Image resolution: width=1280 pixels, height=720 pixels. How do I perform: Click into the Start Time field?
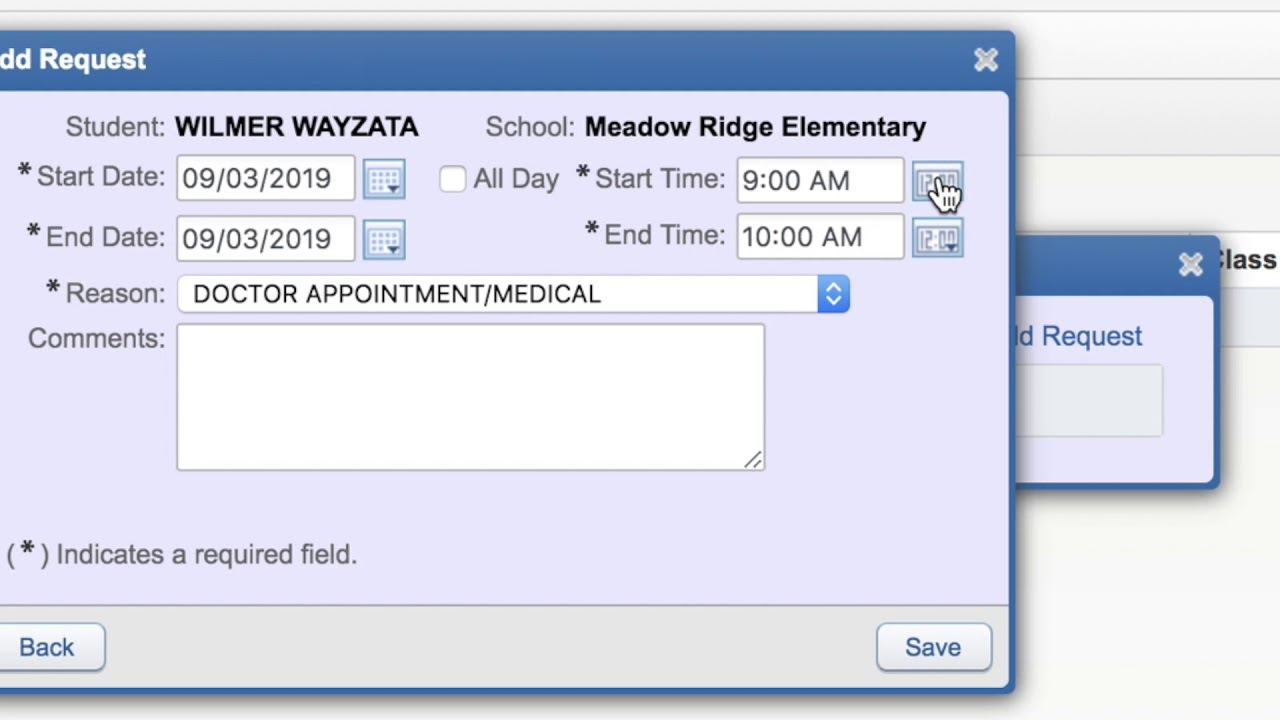[819, 181]
